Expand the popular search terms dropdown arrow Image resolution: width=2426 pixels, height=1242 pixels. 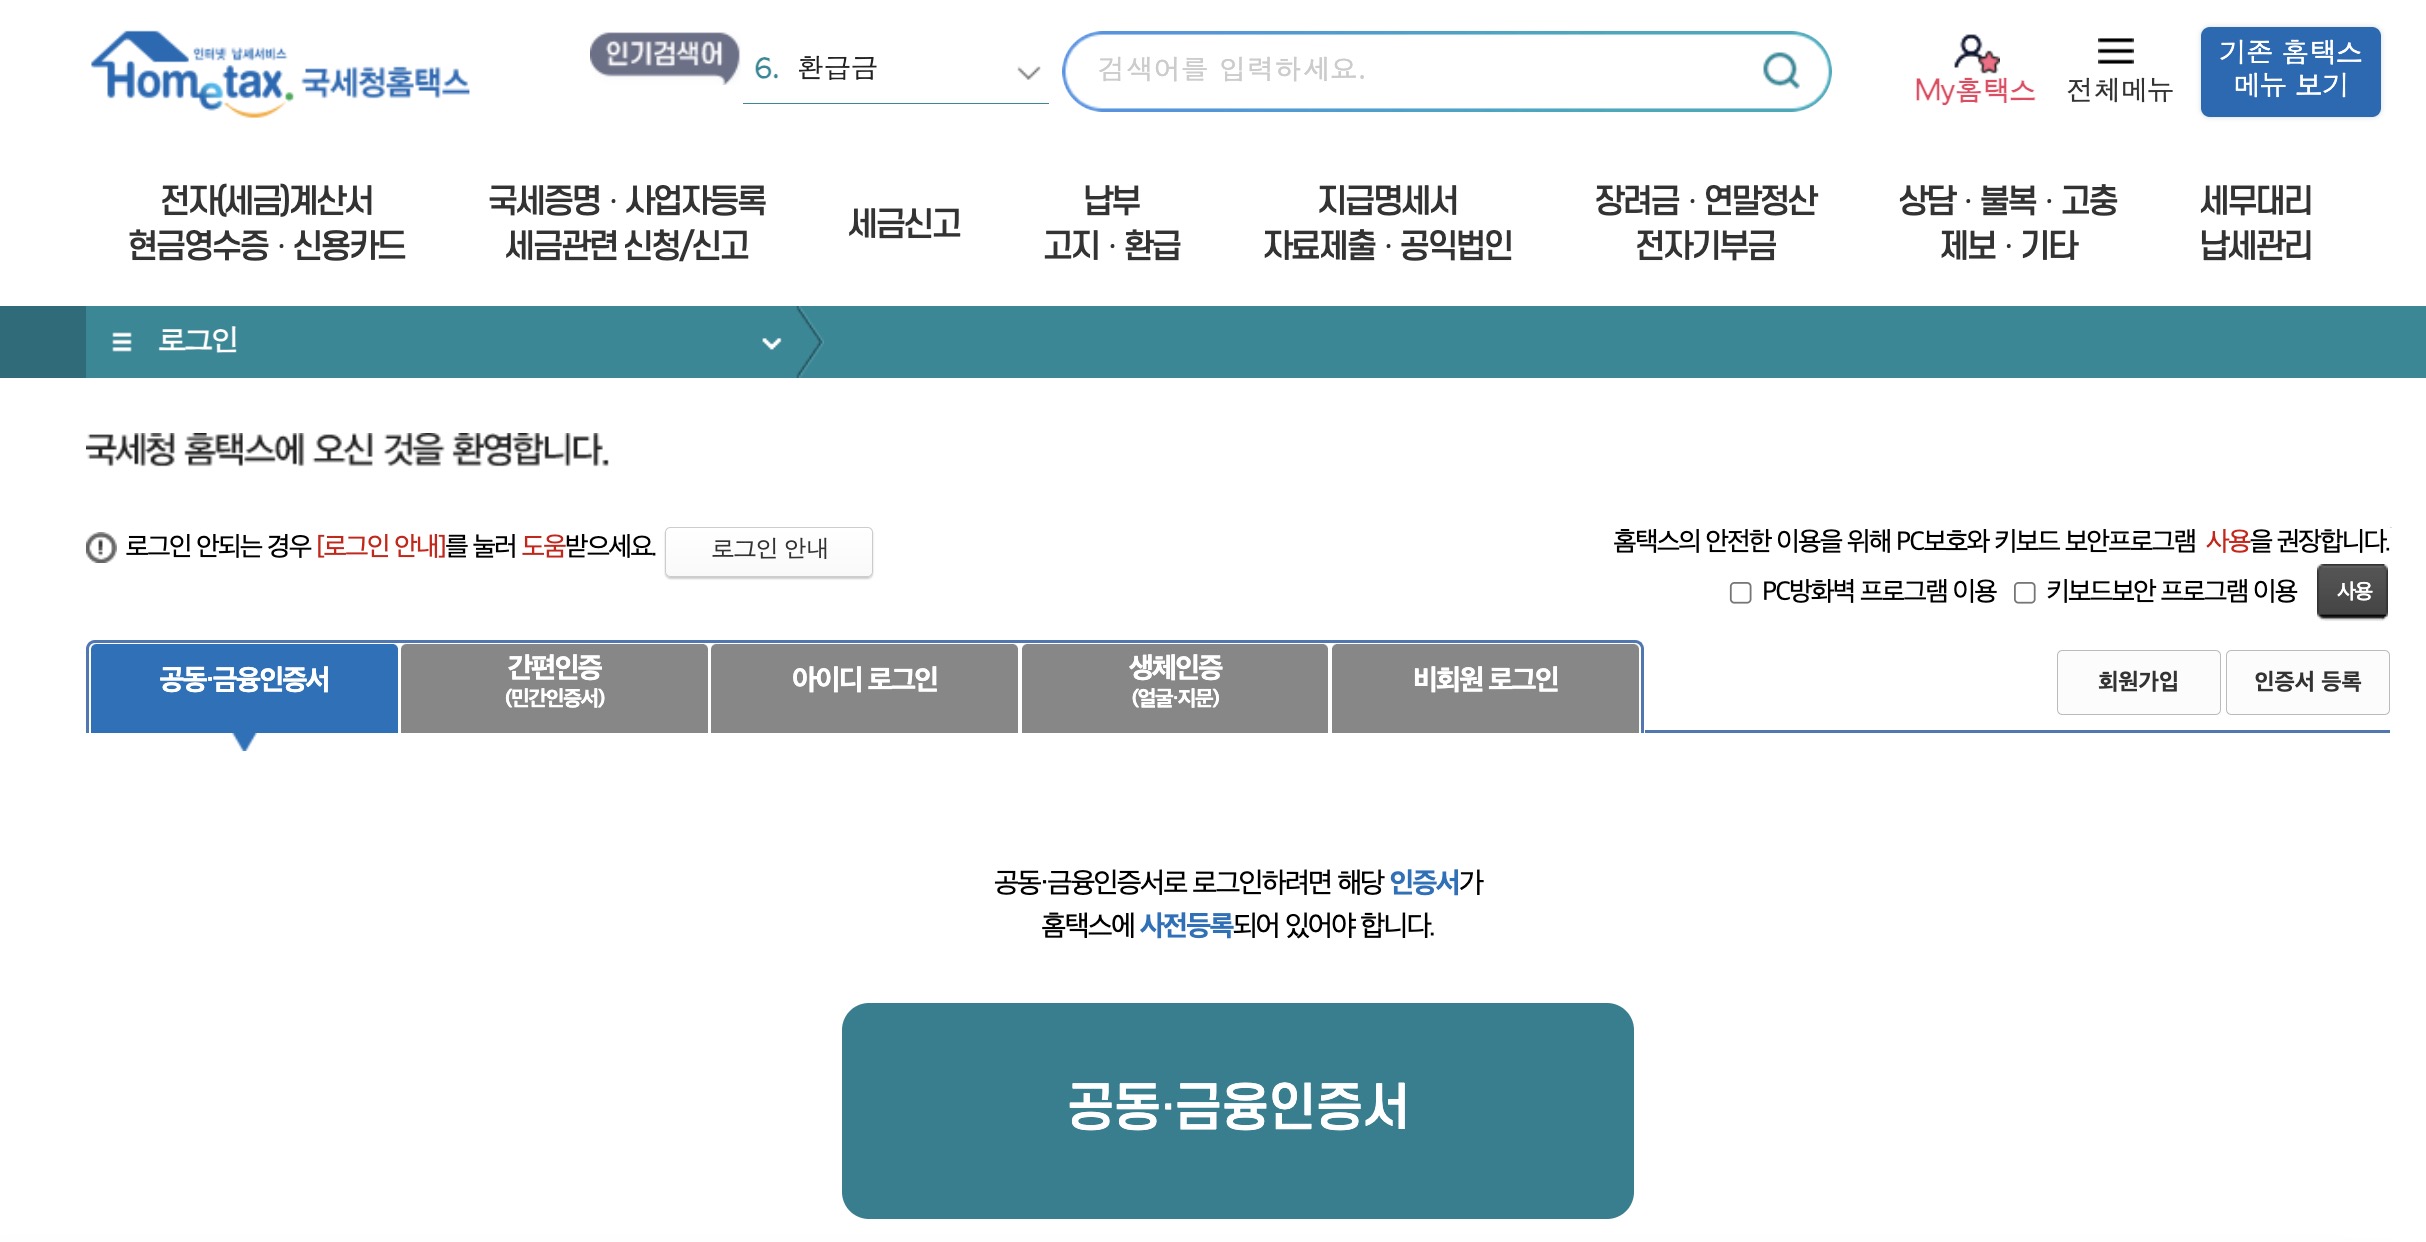[x=1027, y=72]
